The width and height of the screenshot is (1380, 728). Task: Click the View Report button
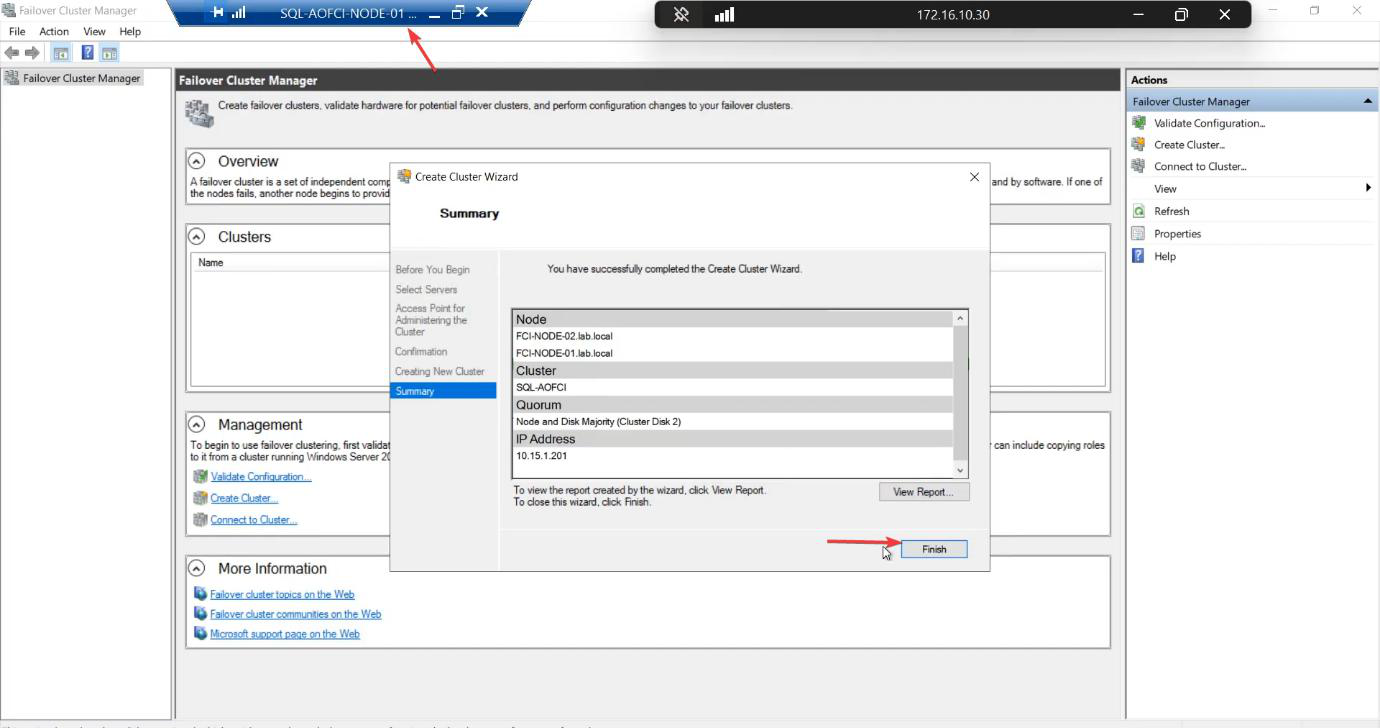click(924, 492)
